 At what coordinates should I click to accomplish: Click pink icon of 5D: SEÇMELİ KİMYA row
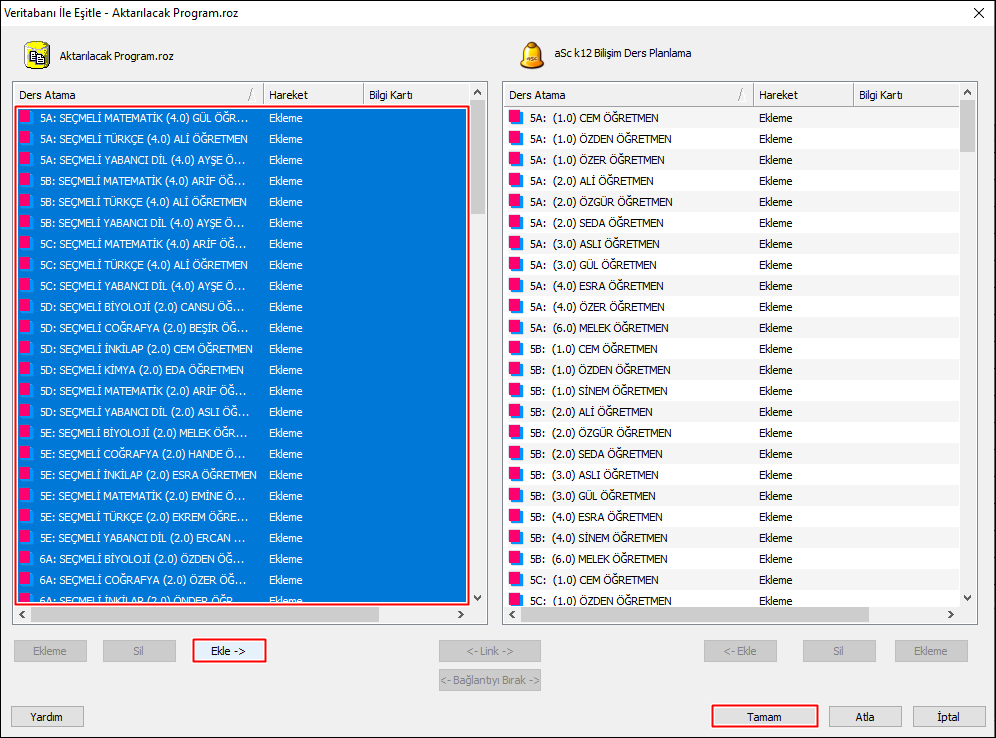pos(25,370)
